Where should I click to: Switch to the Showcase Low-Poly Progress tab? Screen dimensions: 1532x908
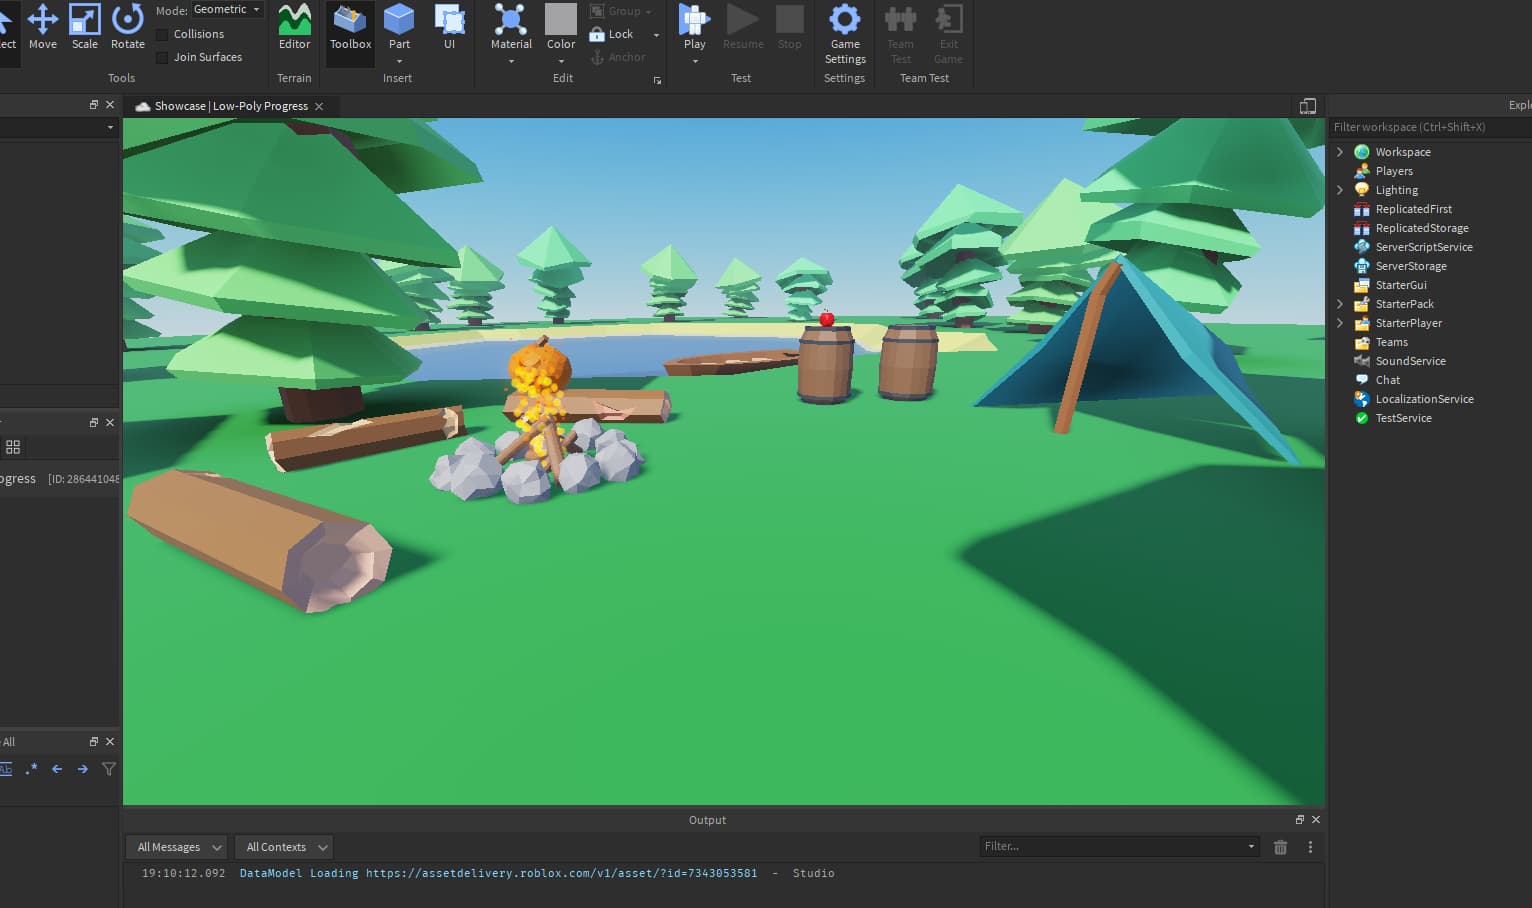point(230,105)
